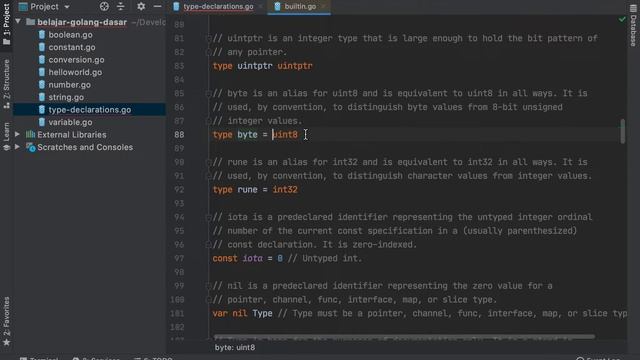Screen dimensions: 640x360
Task: Switch to builtin.go editor tab
Action: click(x=300, y=7)
